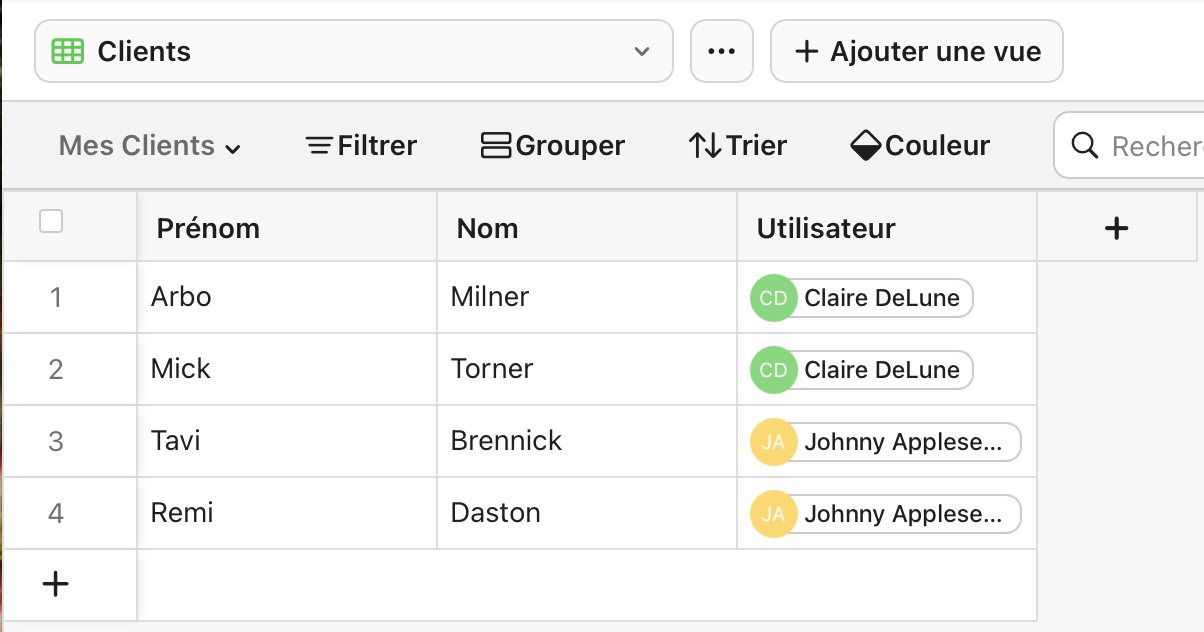Select all rows with the header checkbox
Image resolution: width=1204 pixels, height=632 pixels.
click(x=50, y=221)
